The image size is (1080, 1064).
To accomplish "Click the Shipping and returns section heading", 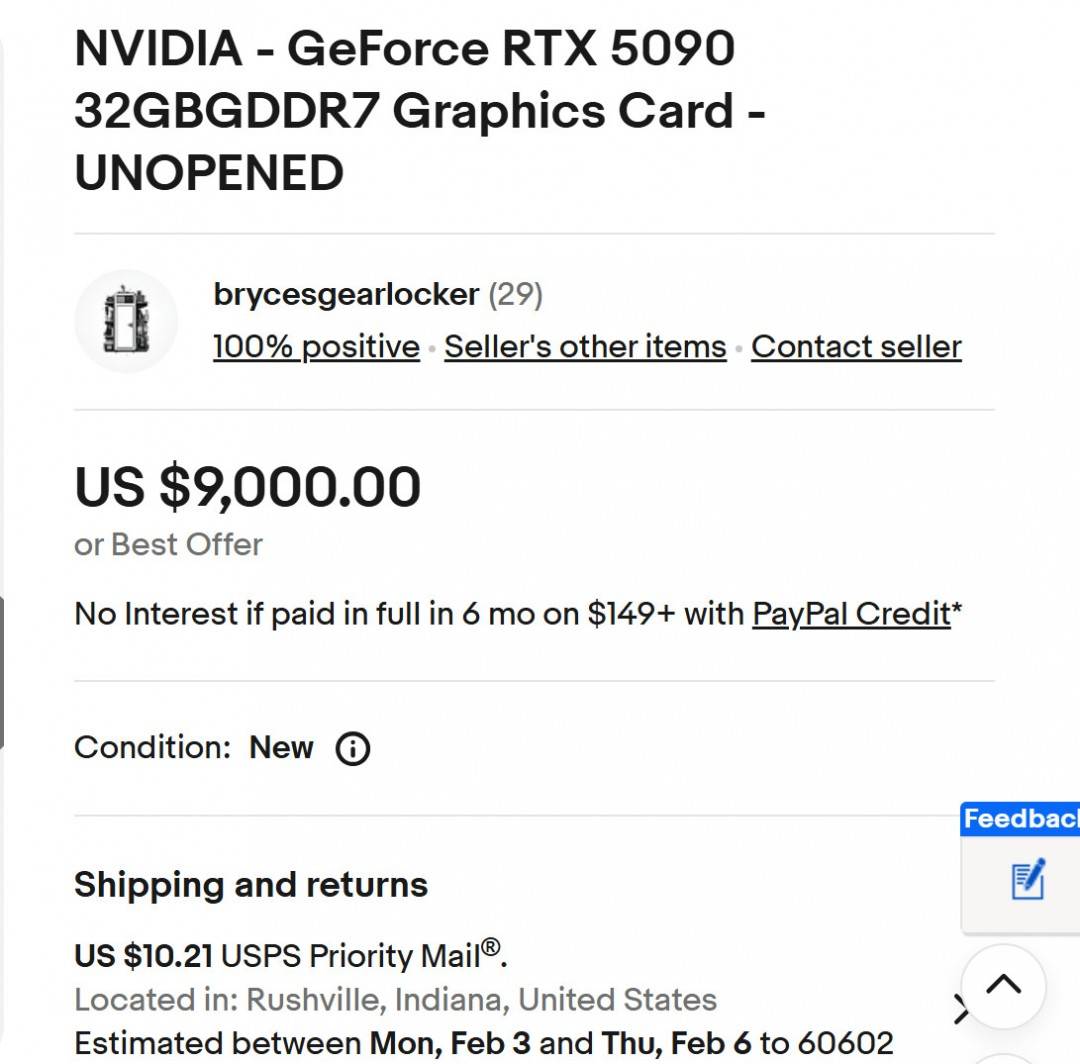I will pos(250,885).
